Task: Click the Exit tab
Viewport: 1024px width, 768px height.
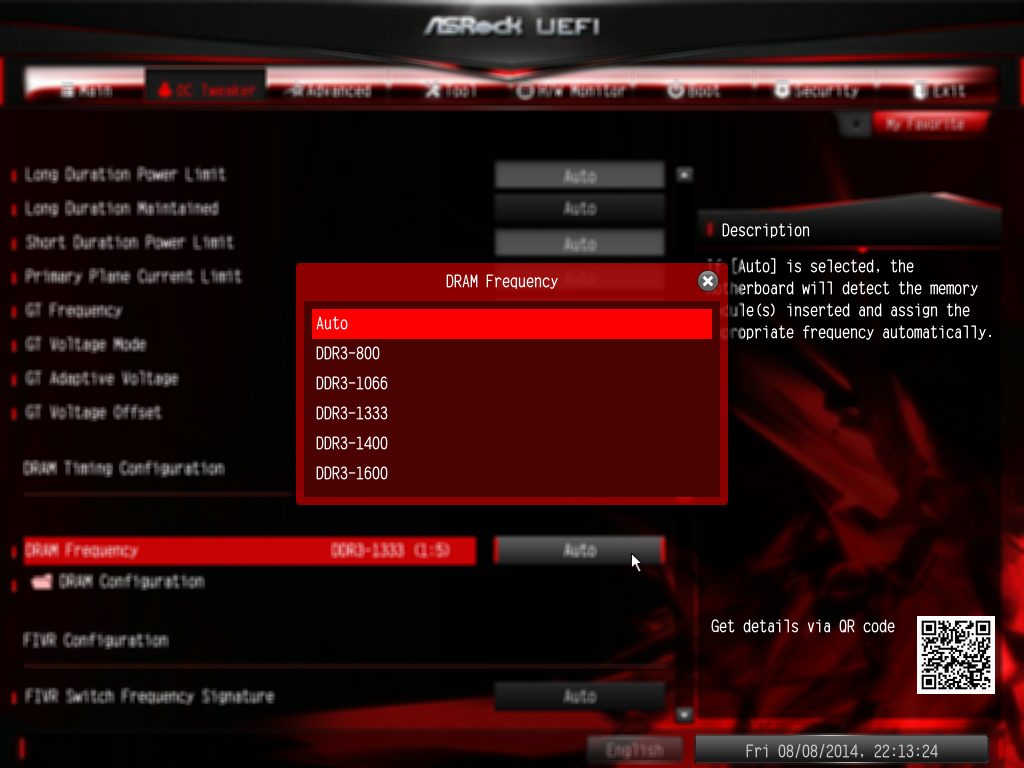Action: click(938, 90)
